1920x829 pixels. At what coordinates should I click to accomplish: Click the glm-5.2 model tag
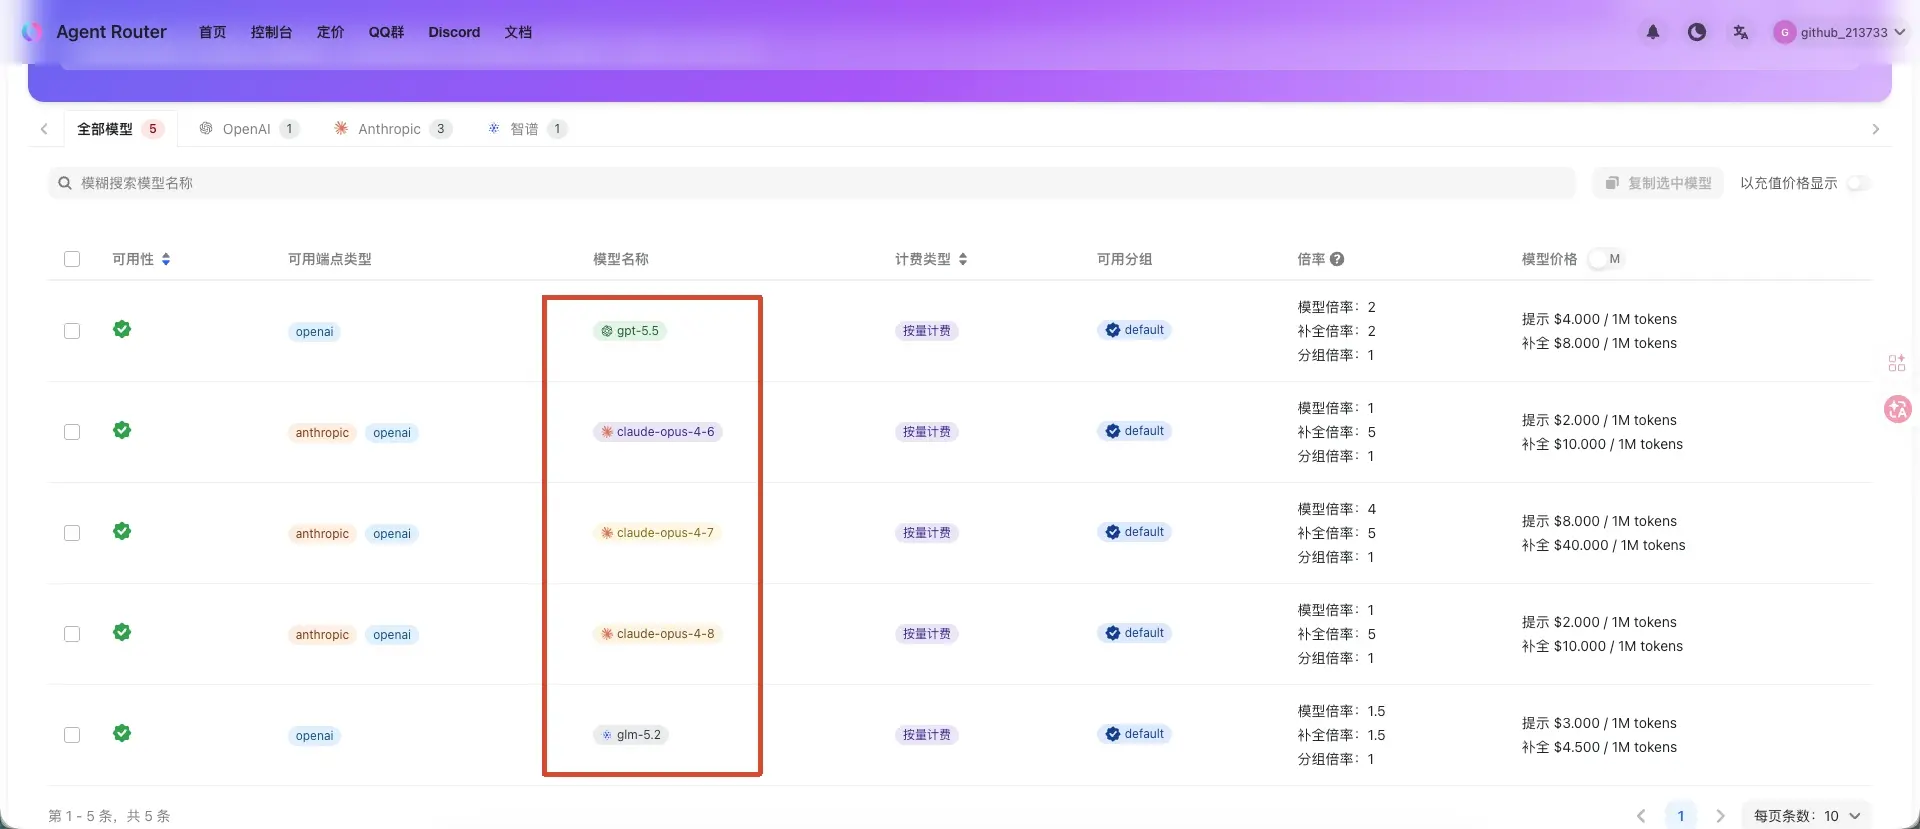point(631,735)
